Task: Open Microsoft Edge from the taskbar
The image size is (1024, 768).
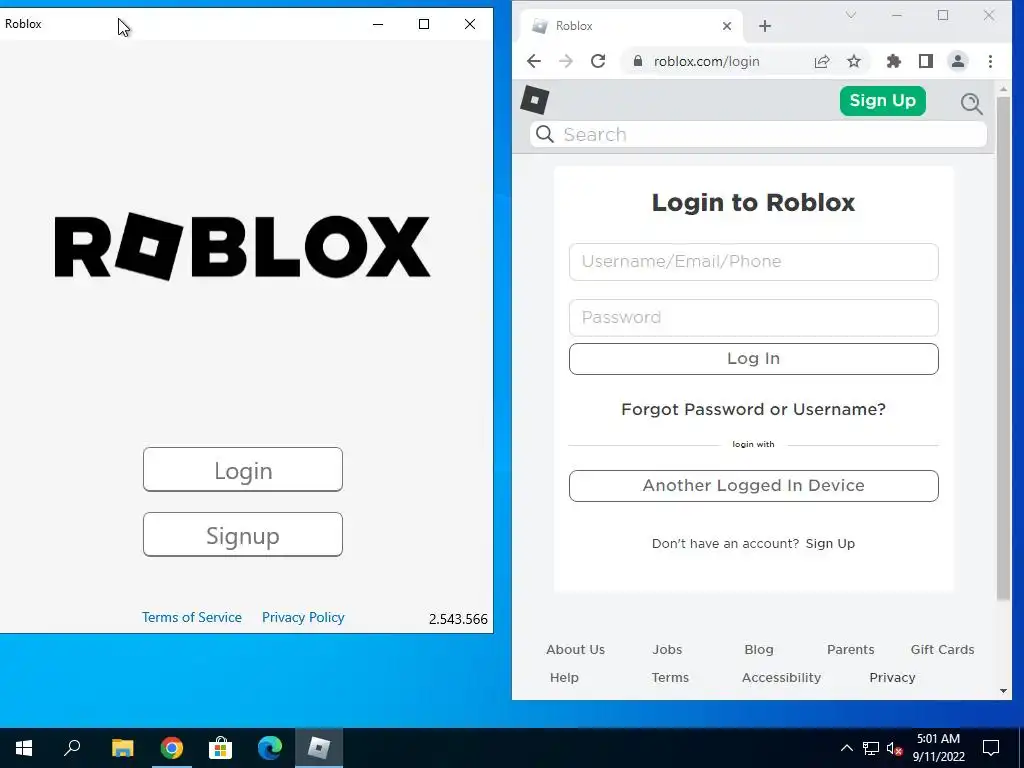Action: [270, 748]
